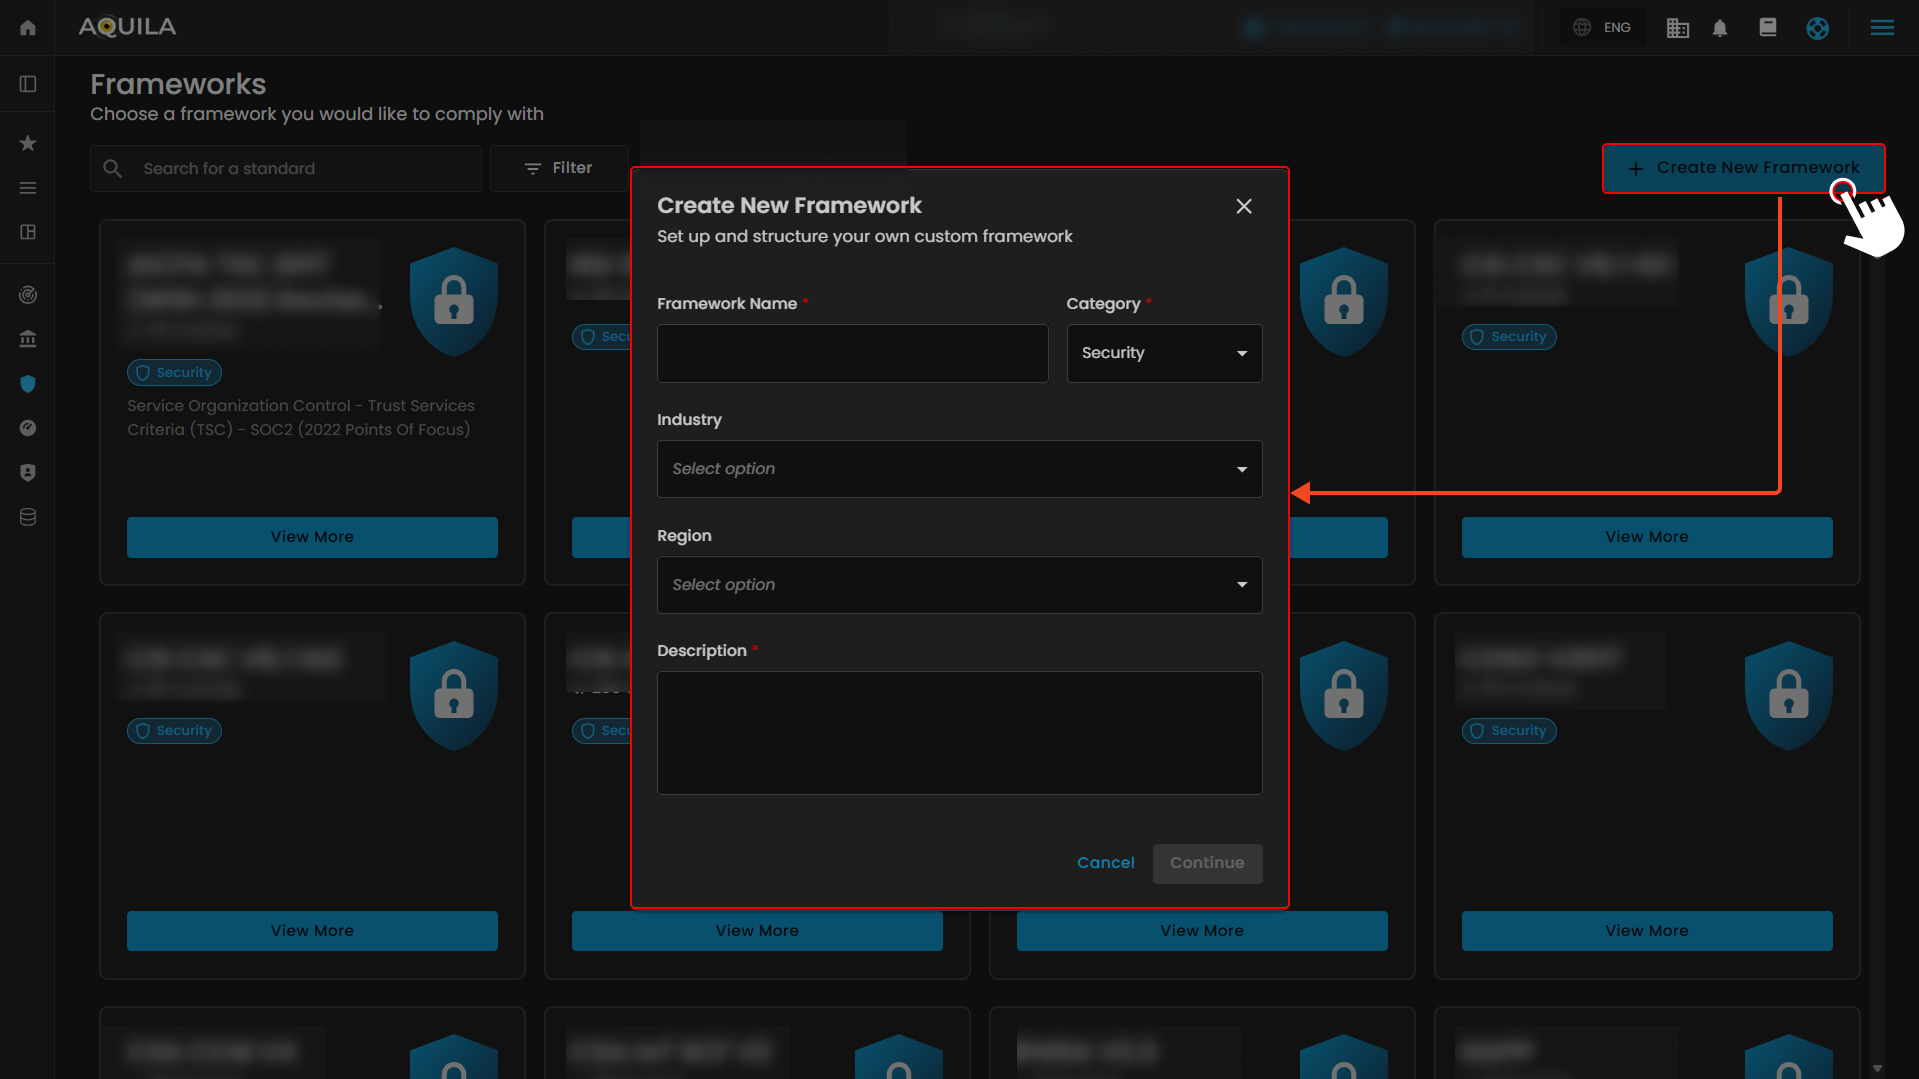Select the shield icon in left sidebar
Viewport: 1919px width, 1079px height.
tap(28, 384)
